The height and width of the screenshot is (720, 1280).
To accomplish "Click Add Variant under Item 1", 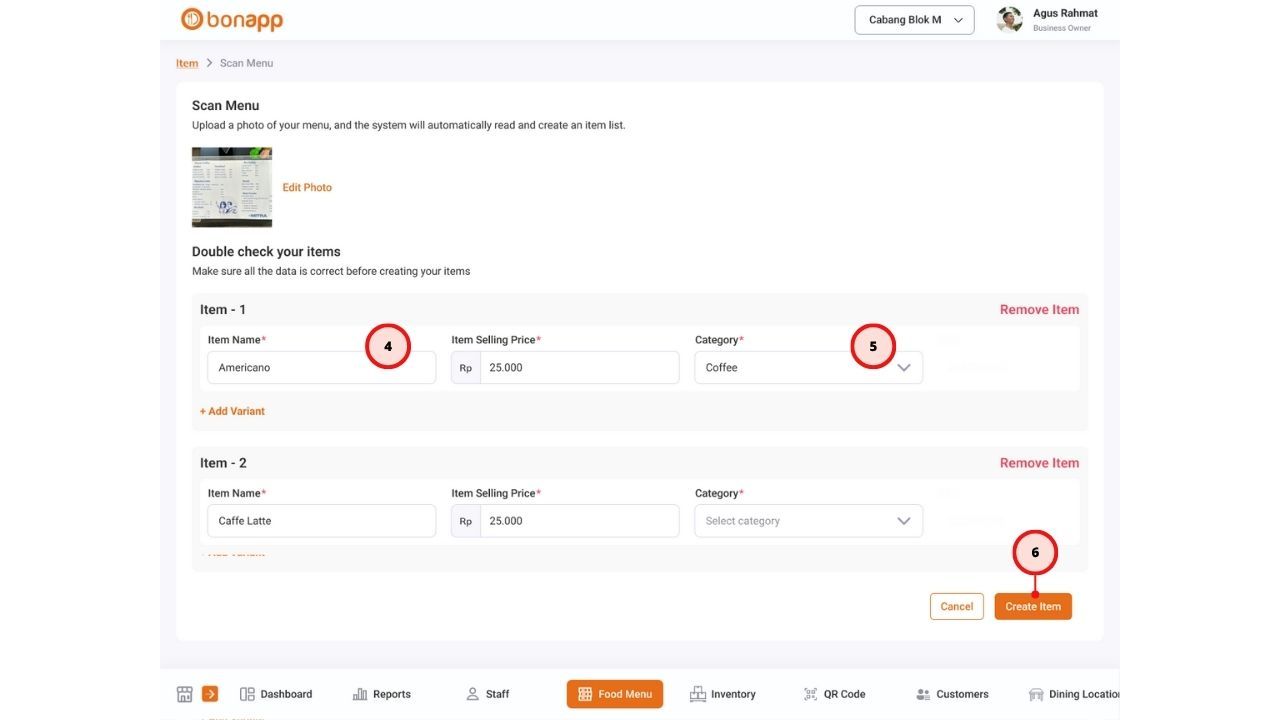I will click(232, 411).
